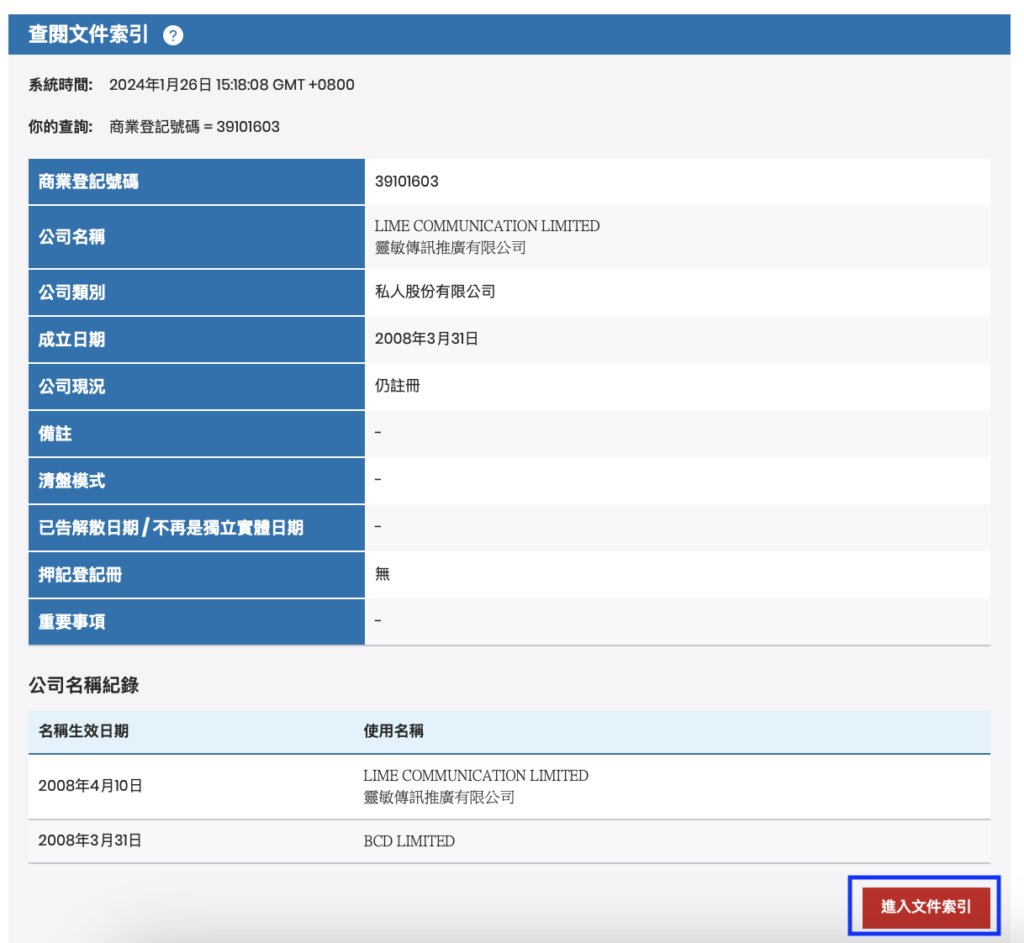Click the 成立日期 row label

coord(72,339)
